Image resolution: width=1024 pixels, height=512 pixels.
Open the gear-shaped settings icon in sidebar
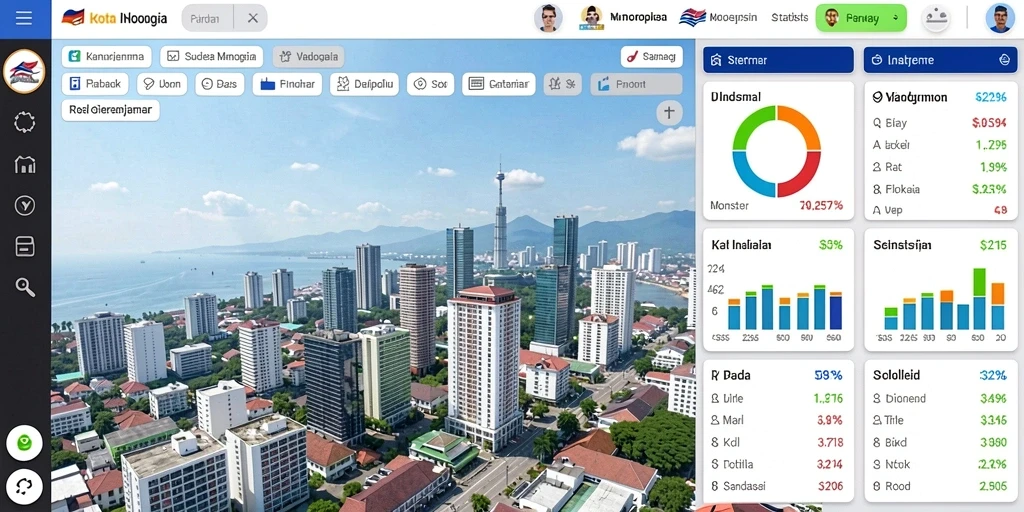(x=25, y=122)
